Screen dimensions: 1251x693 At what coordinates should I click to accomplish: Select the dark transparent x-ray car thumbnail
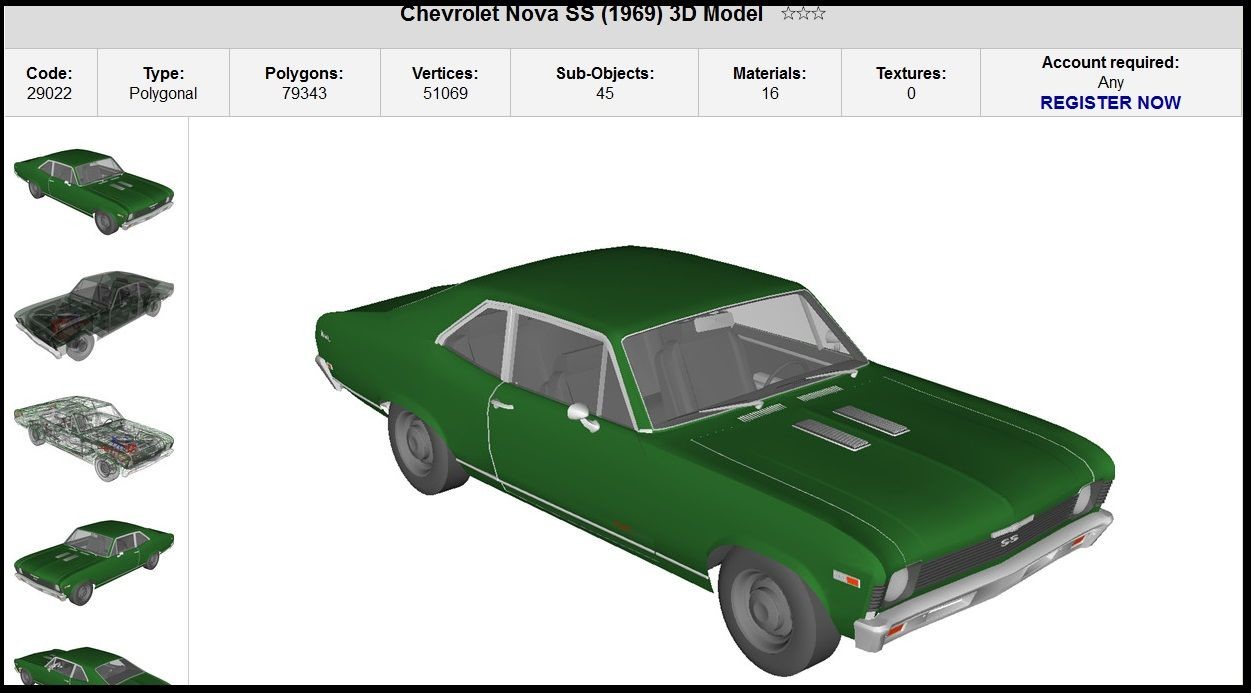[94, 314]
